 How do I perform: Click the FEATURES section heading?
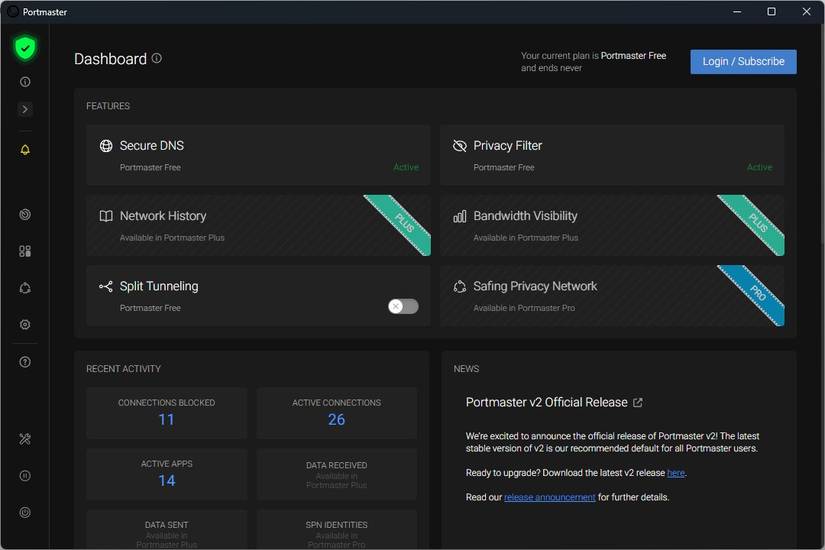pos(108,106)
